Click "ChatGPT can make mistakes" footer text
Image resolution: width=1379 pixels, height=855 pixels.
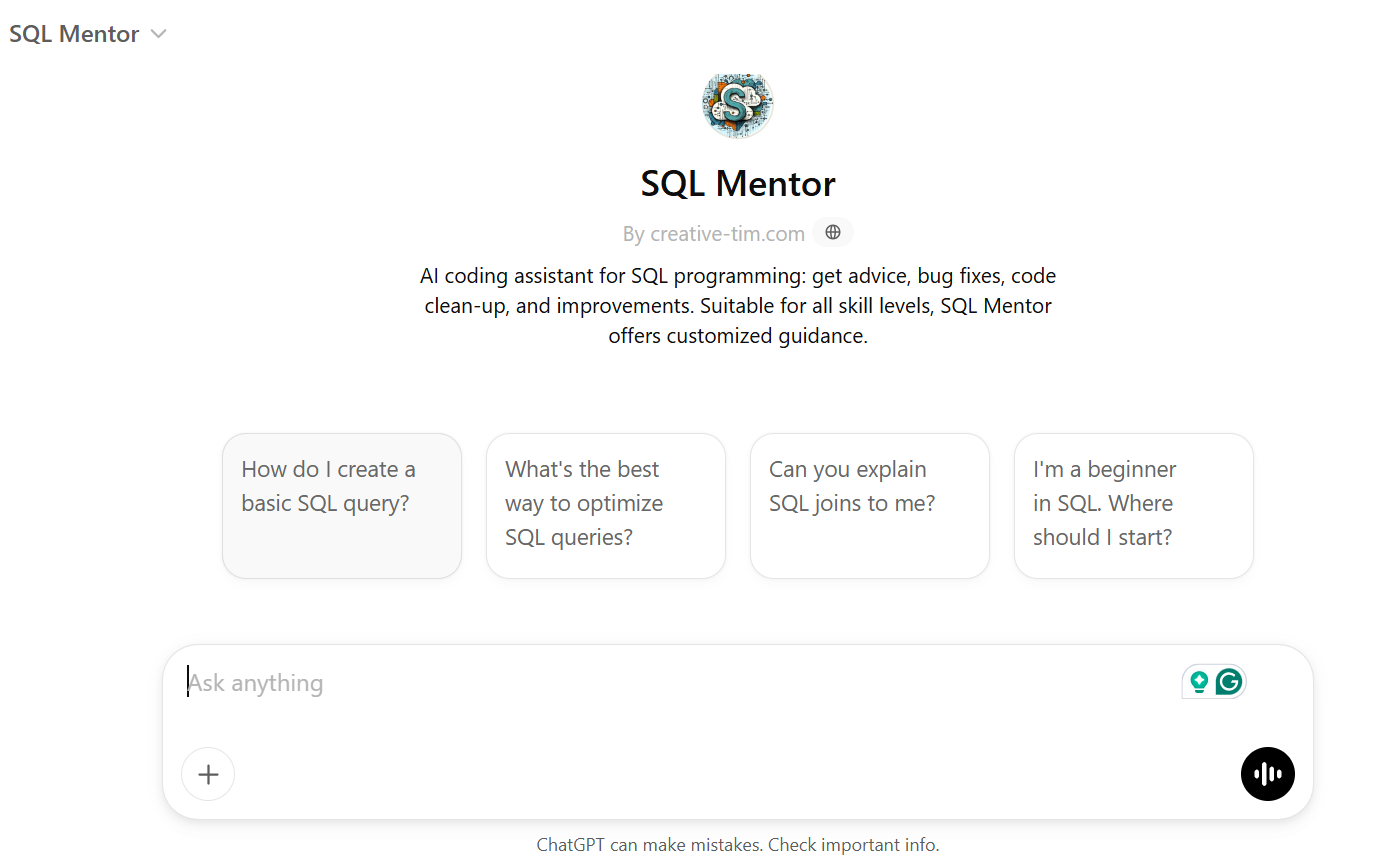pos(738,845)
